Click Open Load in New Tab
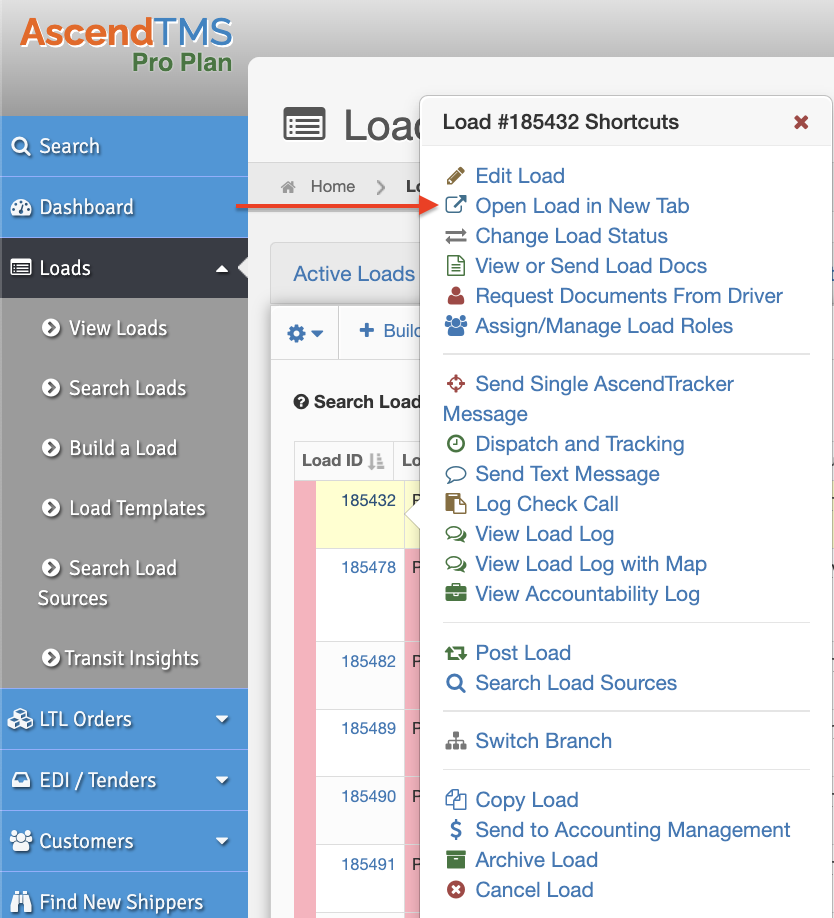This screenshot has height=918, width=834. (582, 205)
